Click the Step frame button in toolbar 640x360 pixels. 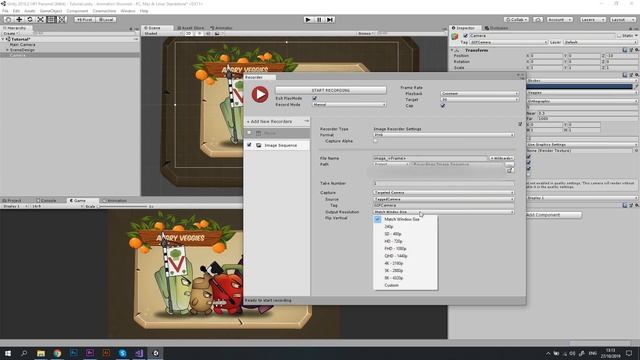pos(330,20)
